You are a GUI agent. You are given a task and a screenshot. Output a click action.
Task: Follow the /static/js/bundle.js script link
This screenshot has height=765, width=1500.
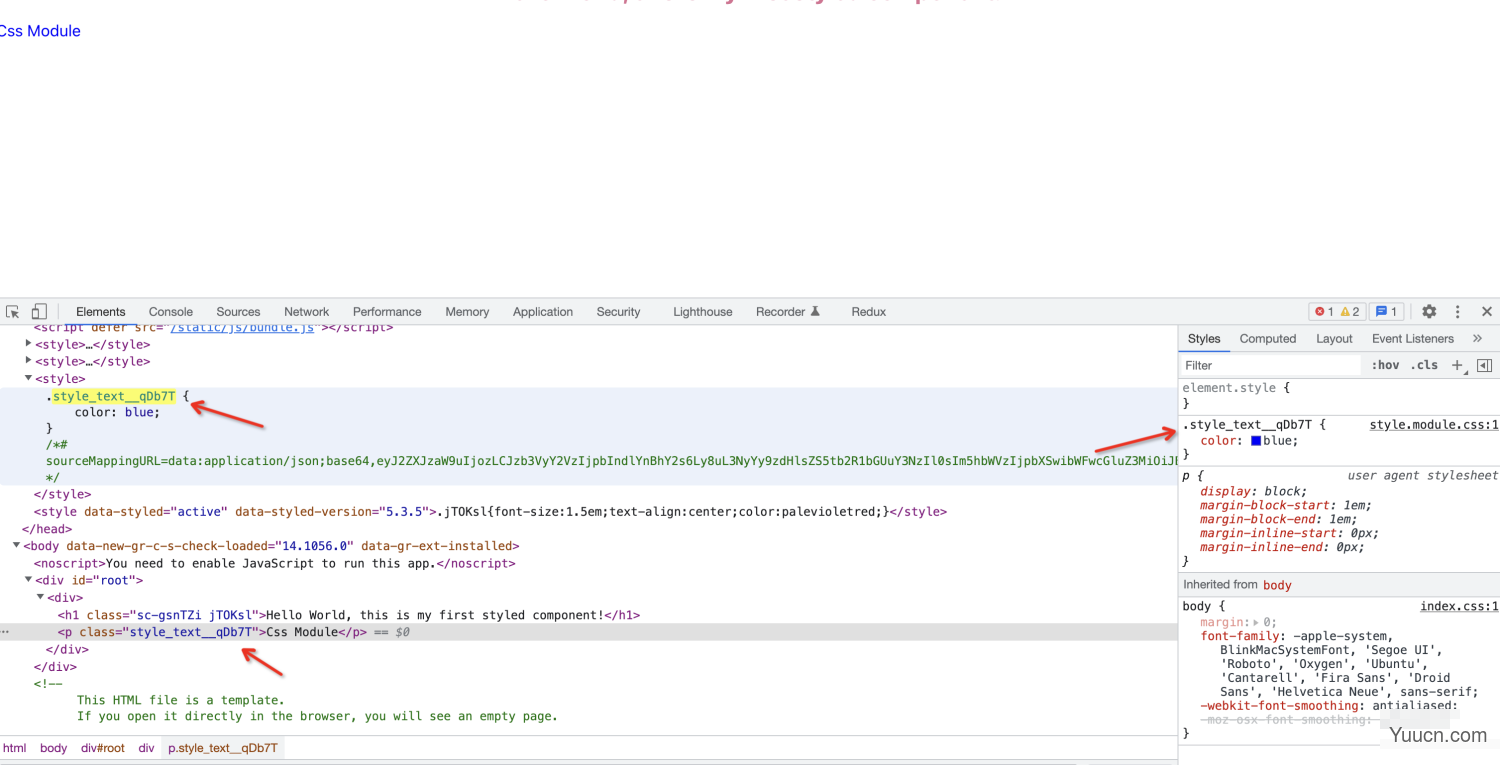click(x=243, y=328)
